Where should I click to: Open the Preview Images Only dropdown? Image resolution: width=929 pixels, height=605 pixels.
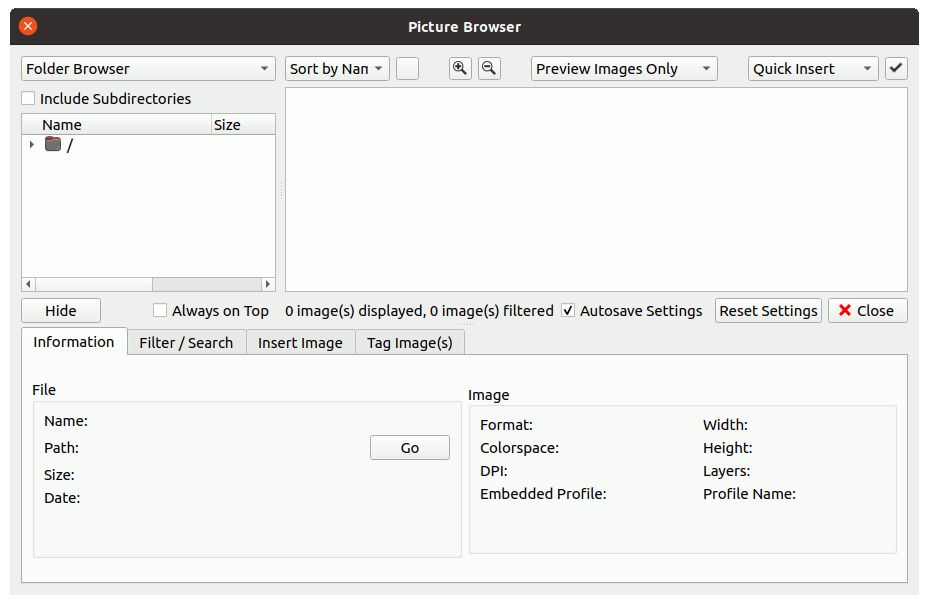pos(623,69)
